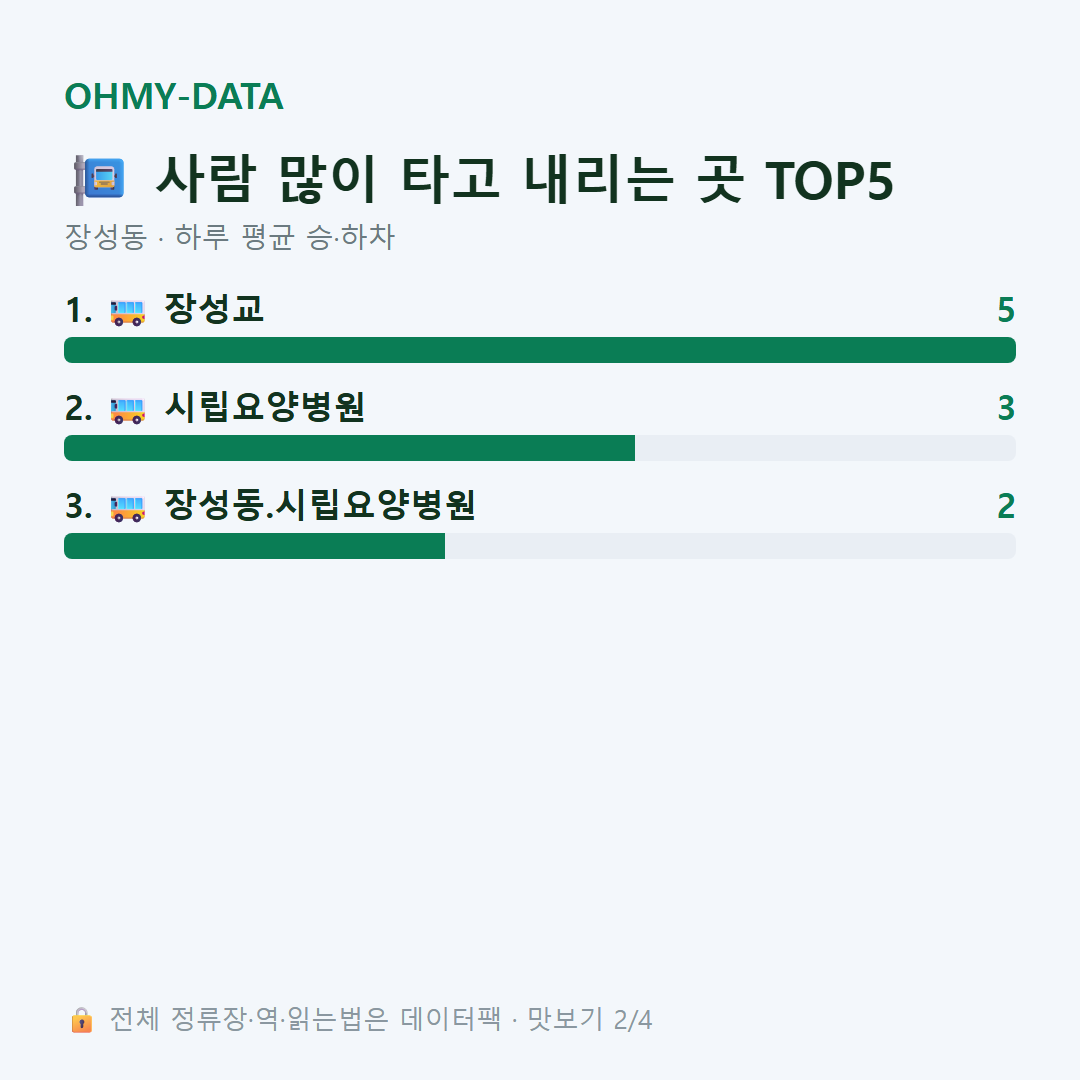The height and width of the screenshot is (1080, 1080).
Task: Click the bus icon beside 시립요양병원
Action: tap(127, 409)
